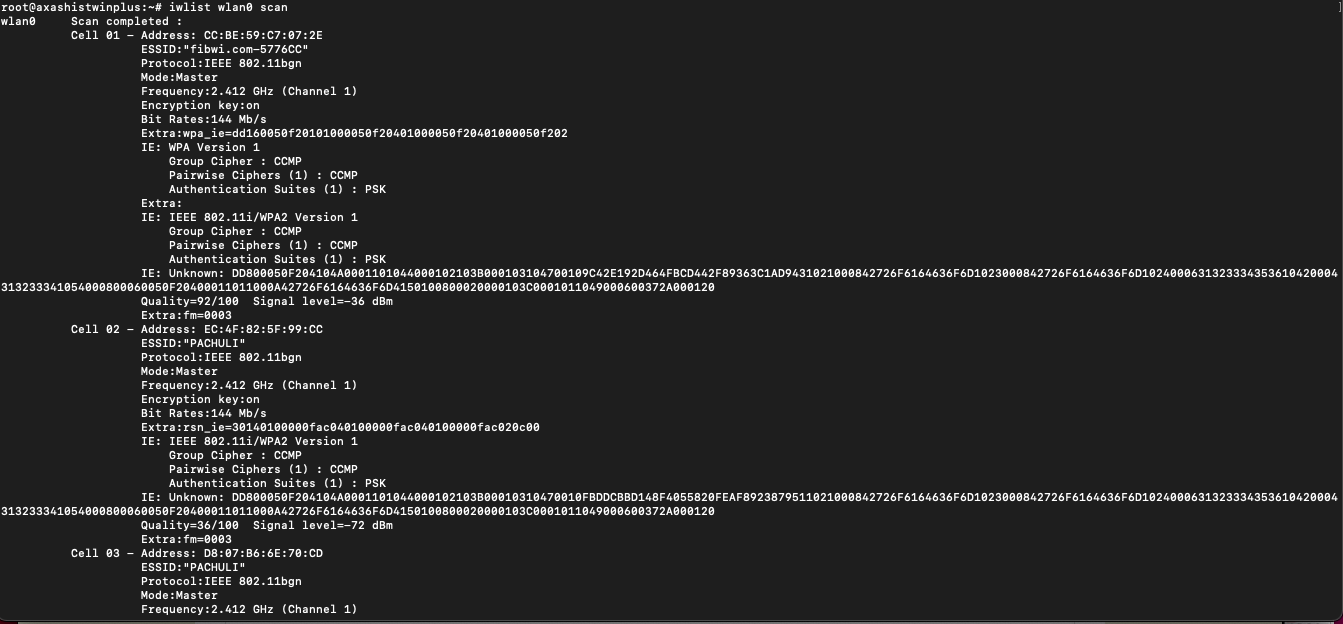Click the Cell 01 "Bit Rates:144 Mb/s" line
This screenshot has width=1343, height=624.
click(204, 119)
